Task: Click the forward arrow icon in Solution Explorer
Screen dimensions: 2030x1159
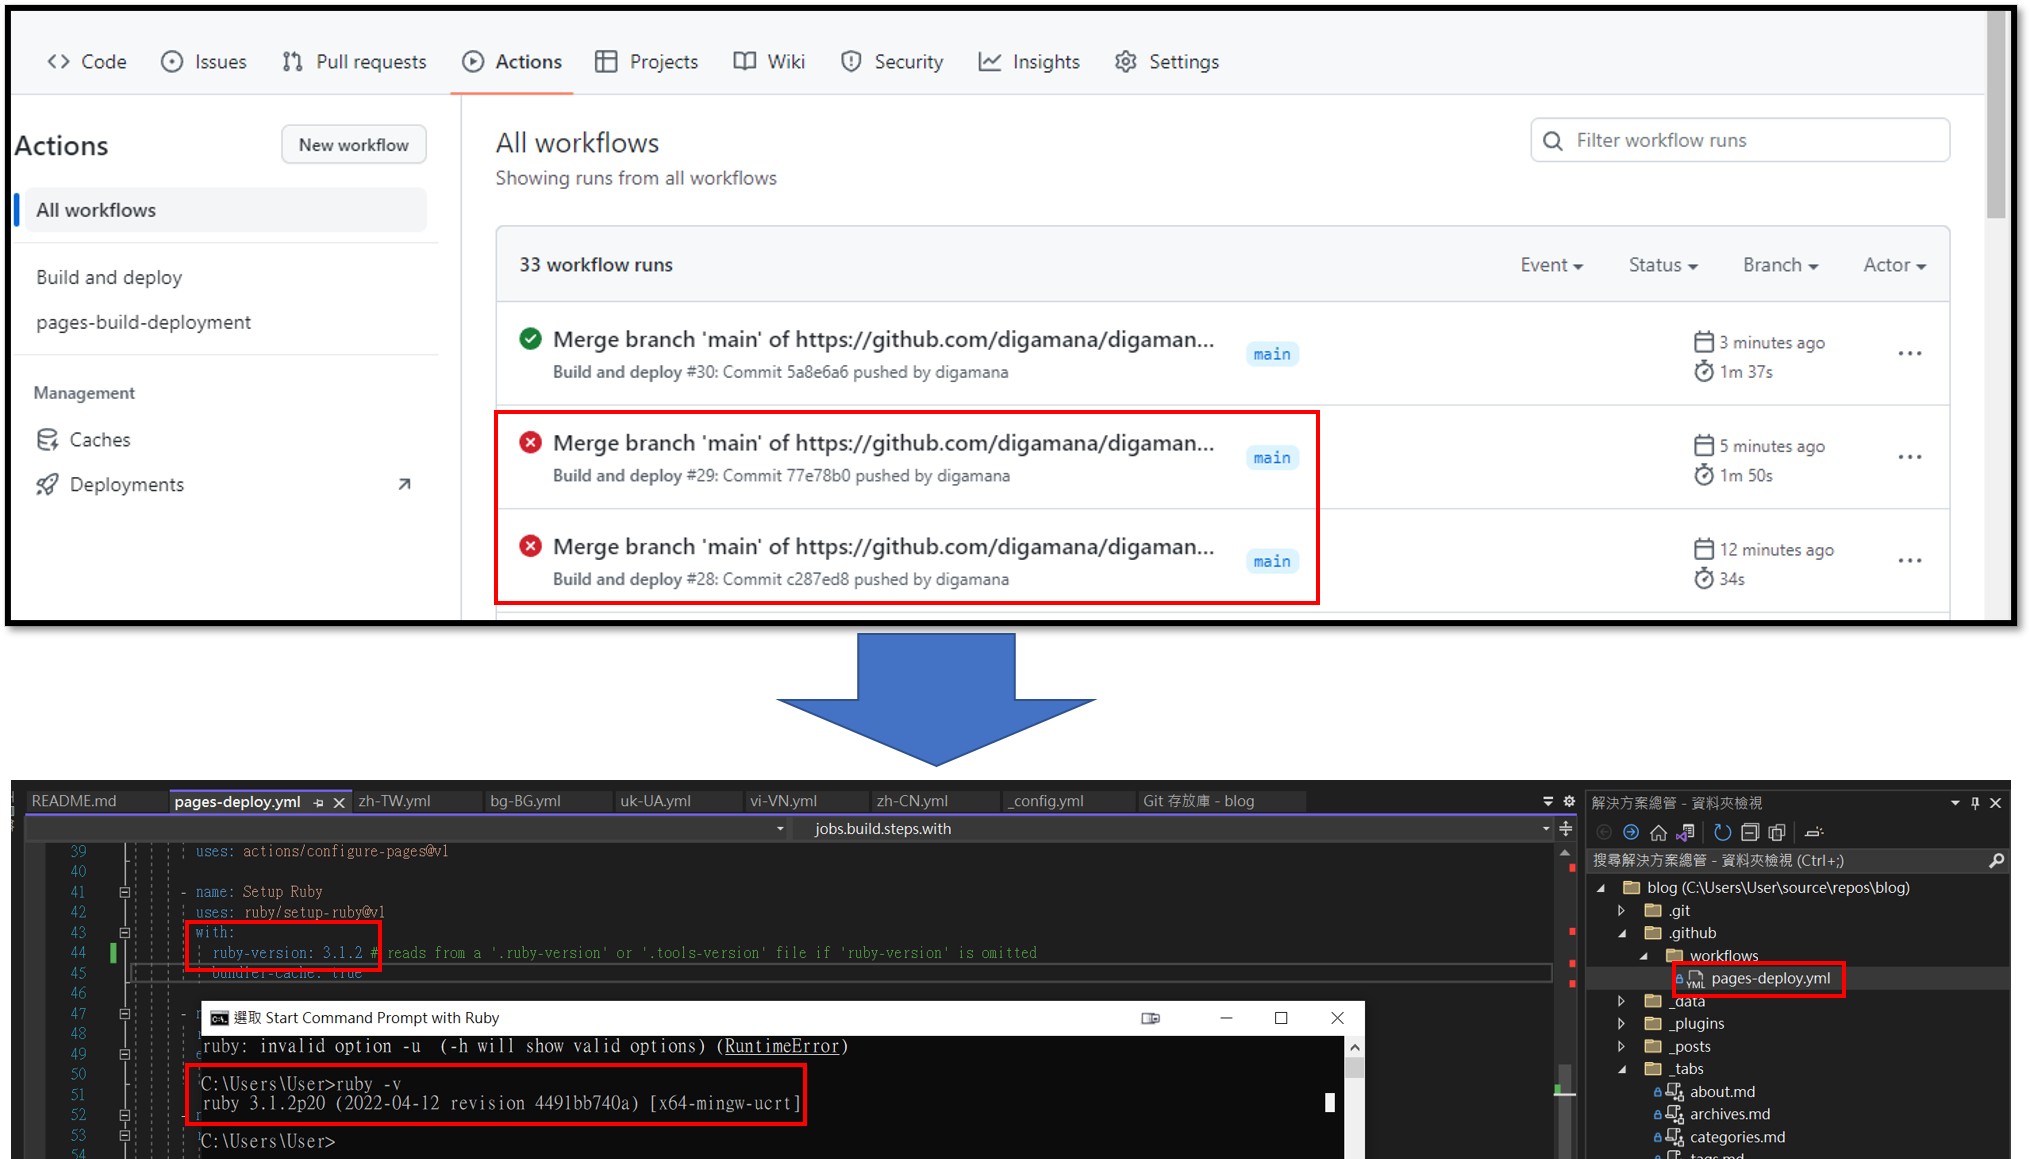Action: pyautogui.click(x=1630, y=832)
